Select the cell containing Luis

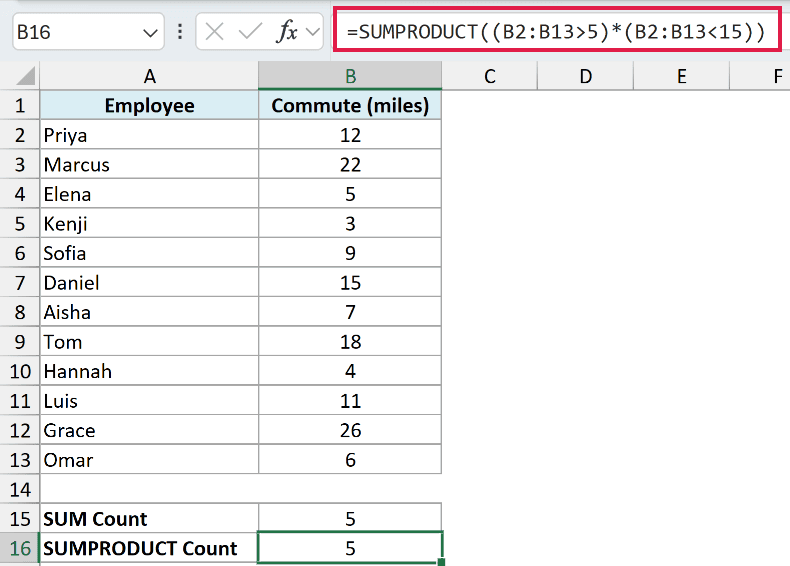149,401
